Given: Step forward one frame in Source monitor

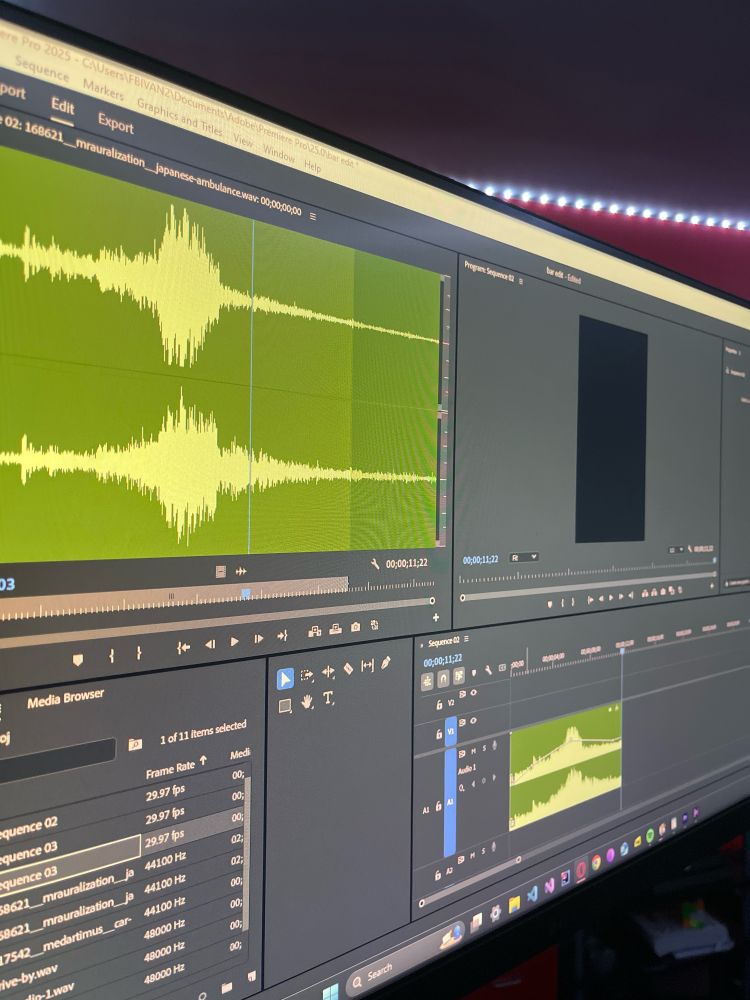Looking at the screenshot, I should (x=258, y=638).
